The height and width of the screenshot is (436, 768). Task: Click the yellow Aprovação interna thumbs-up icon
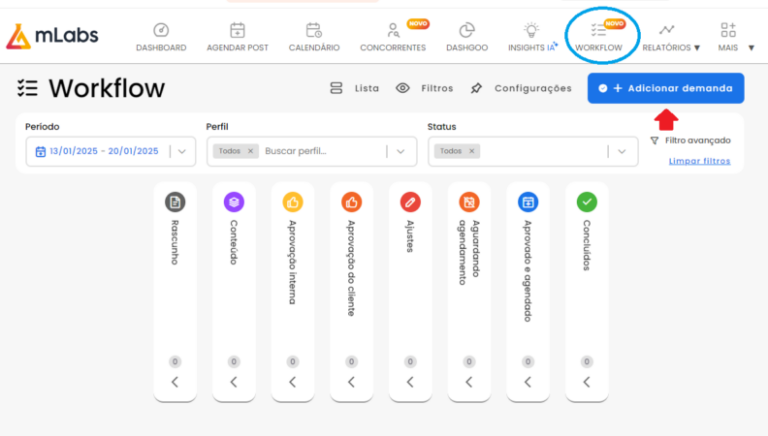(292, 202)
